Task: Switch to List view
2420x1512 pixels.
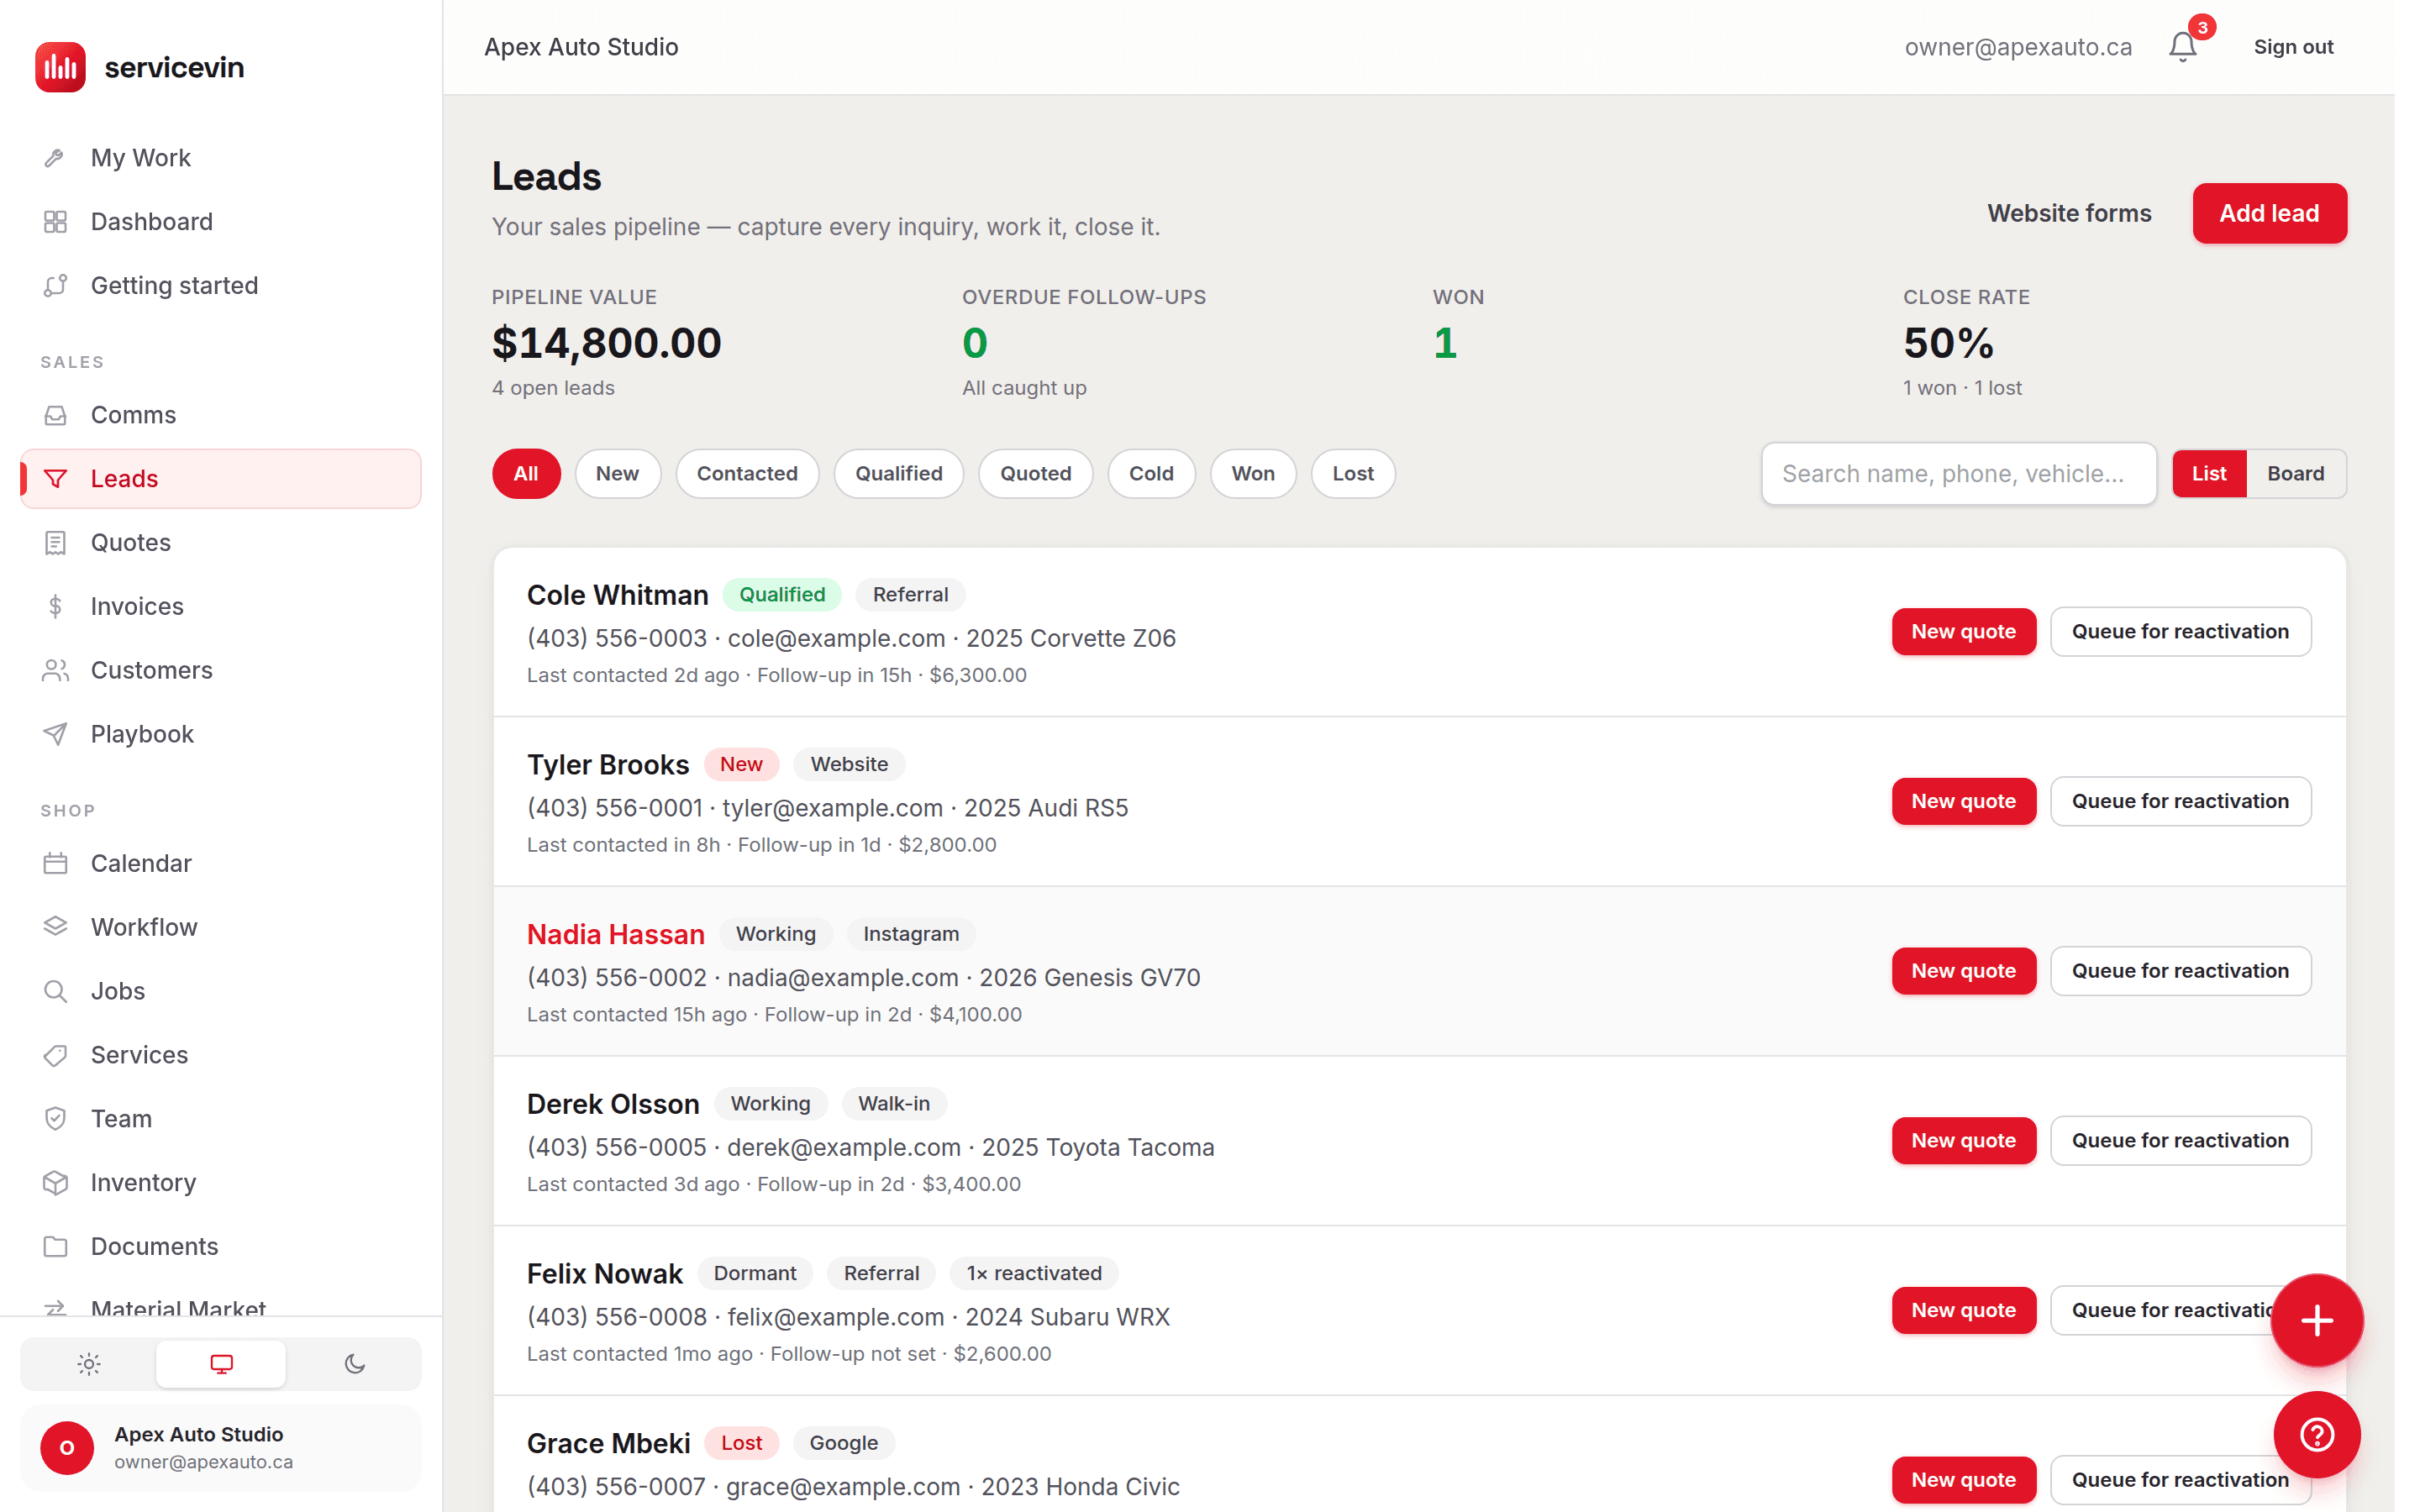Action: pyautogui.click(x=2209, y=474)
